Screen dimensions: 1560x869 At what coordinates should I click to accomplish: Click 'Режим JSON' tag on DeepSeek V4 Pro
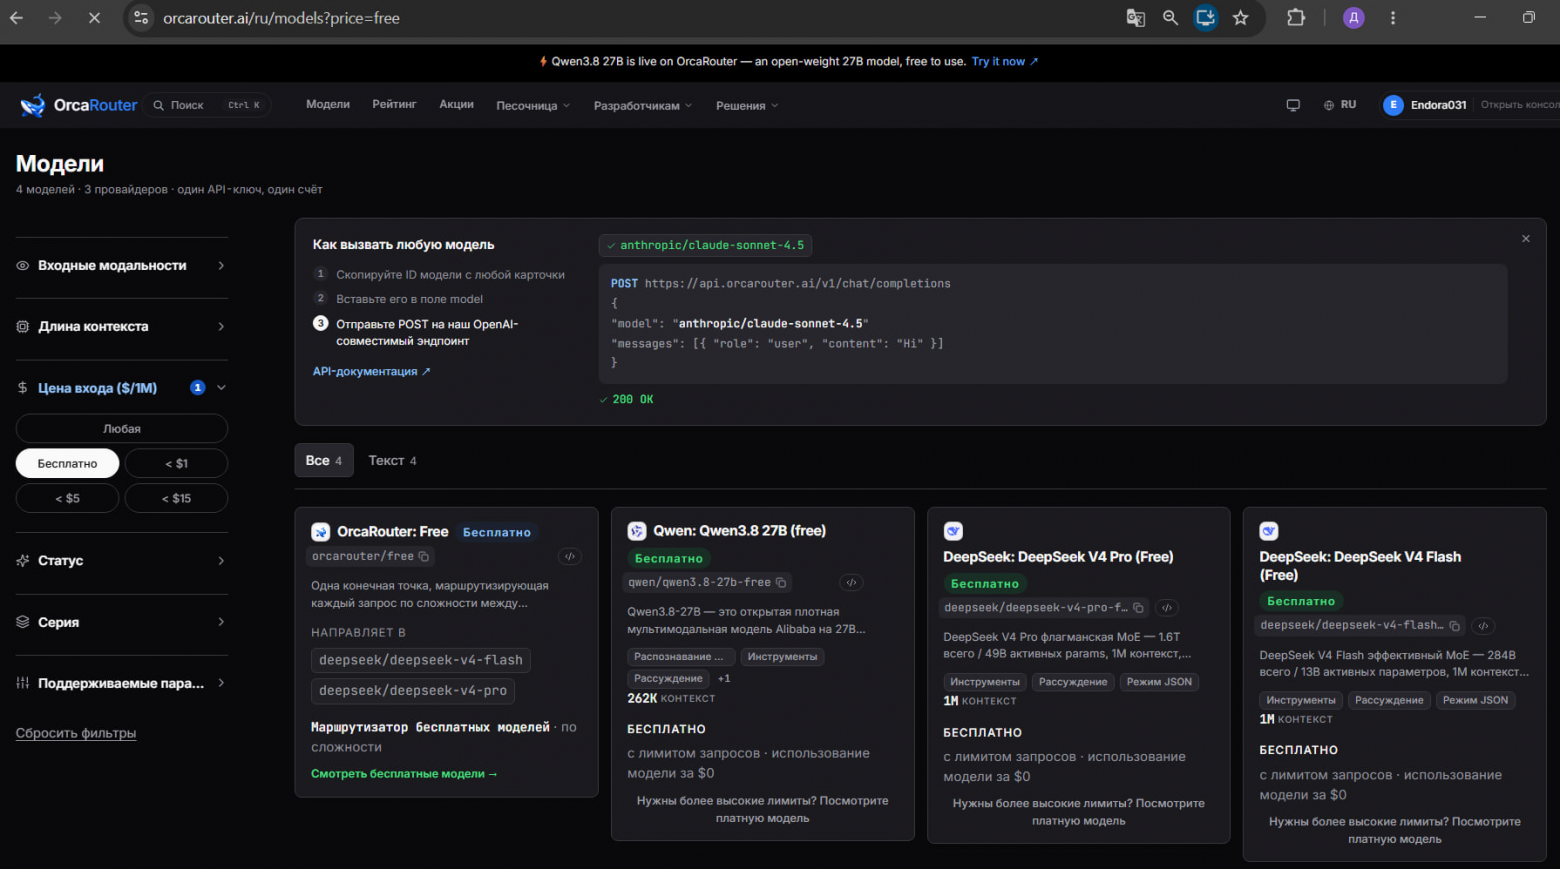click(1159, 682)
